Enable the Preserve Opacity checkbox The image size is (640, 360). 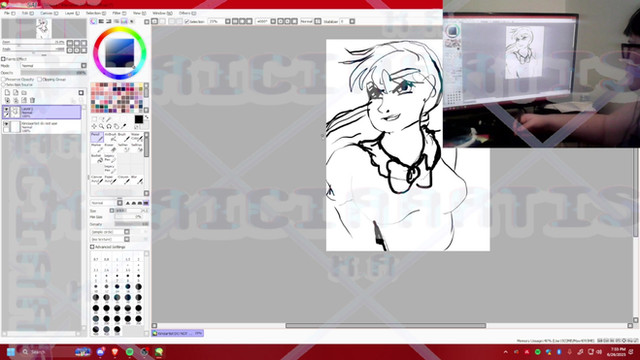(x=4, y=79)
